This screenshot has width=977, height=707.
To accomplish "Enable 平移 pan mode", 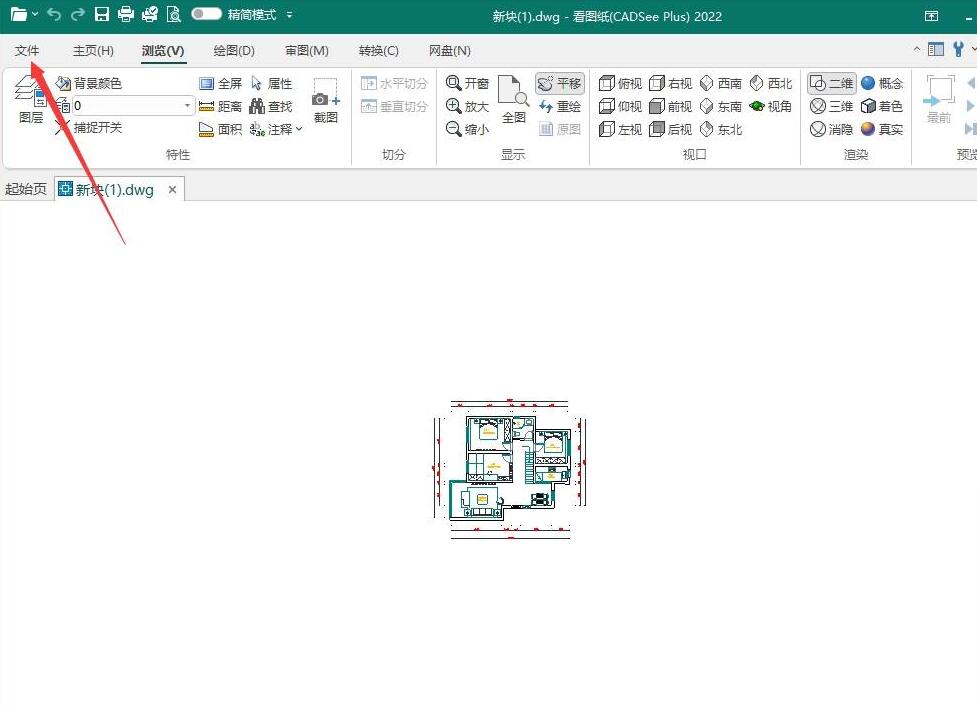I will pos(559,84).
